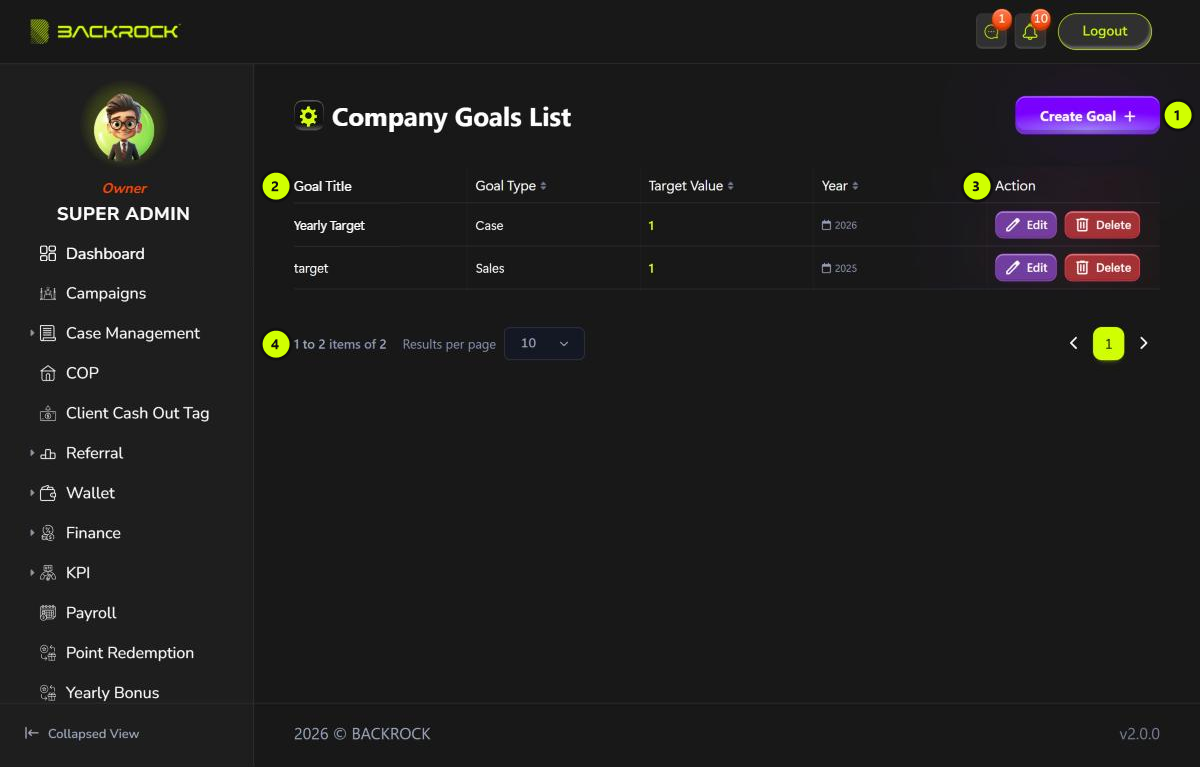1200x767 pixels.
Task: Edit the goal named target
Action: (x=1026, y=268)
